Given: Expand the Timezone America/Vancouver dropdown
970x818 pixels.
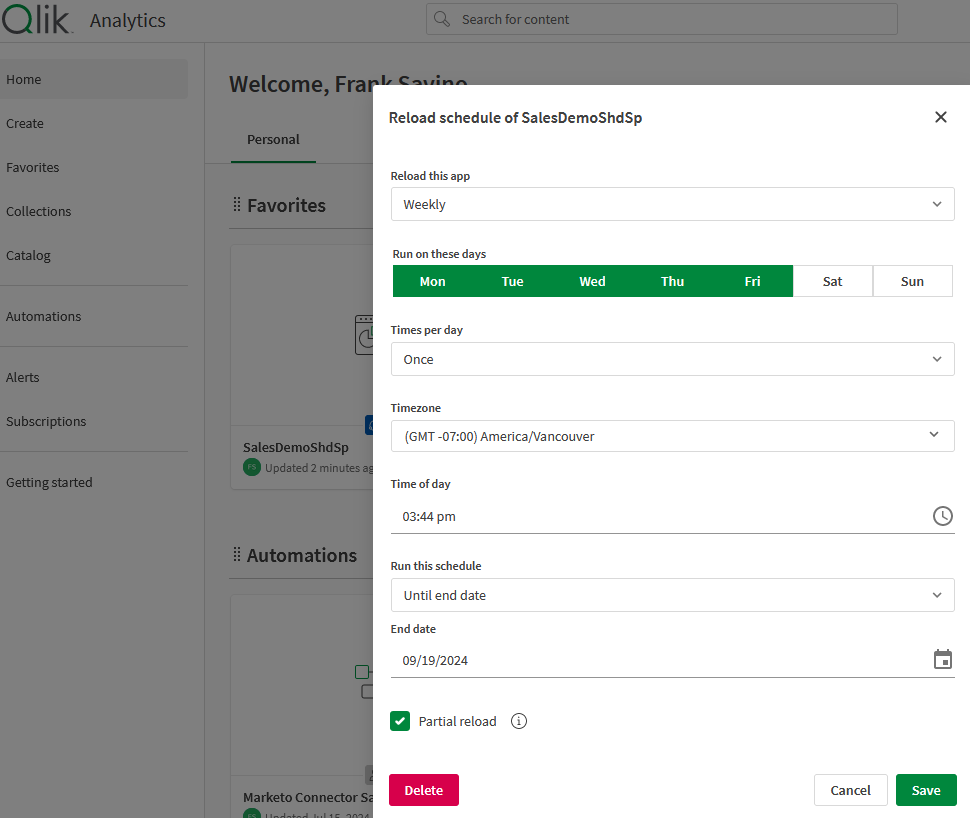Looking at the screenshot, I should click(672, 436).
